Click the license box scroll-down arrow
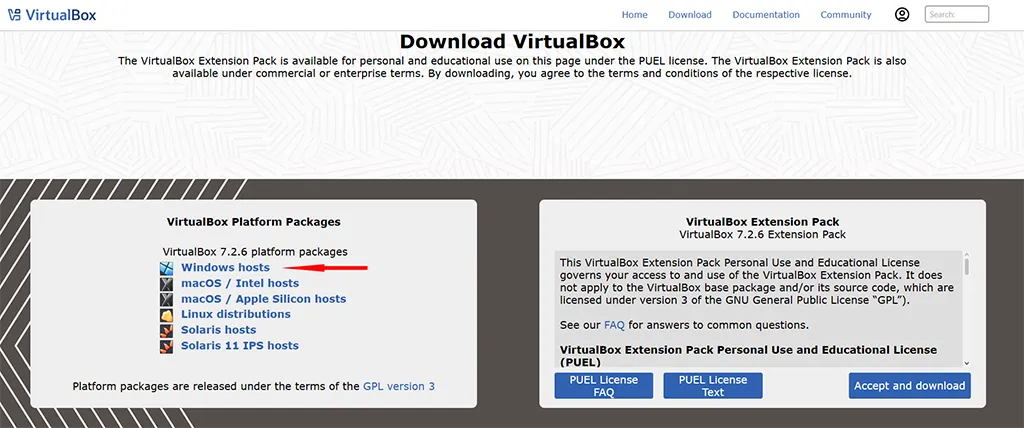The image size is (1024, 428). (967, 363)
